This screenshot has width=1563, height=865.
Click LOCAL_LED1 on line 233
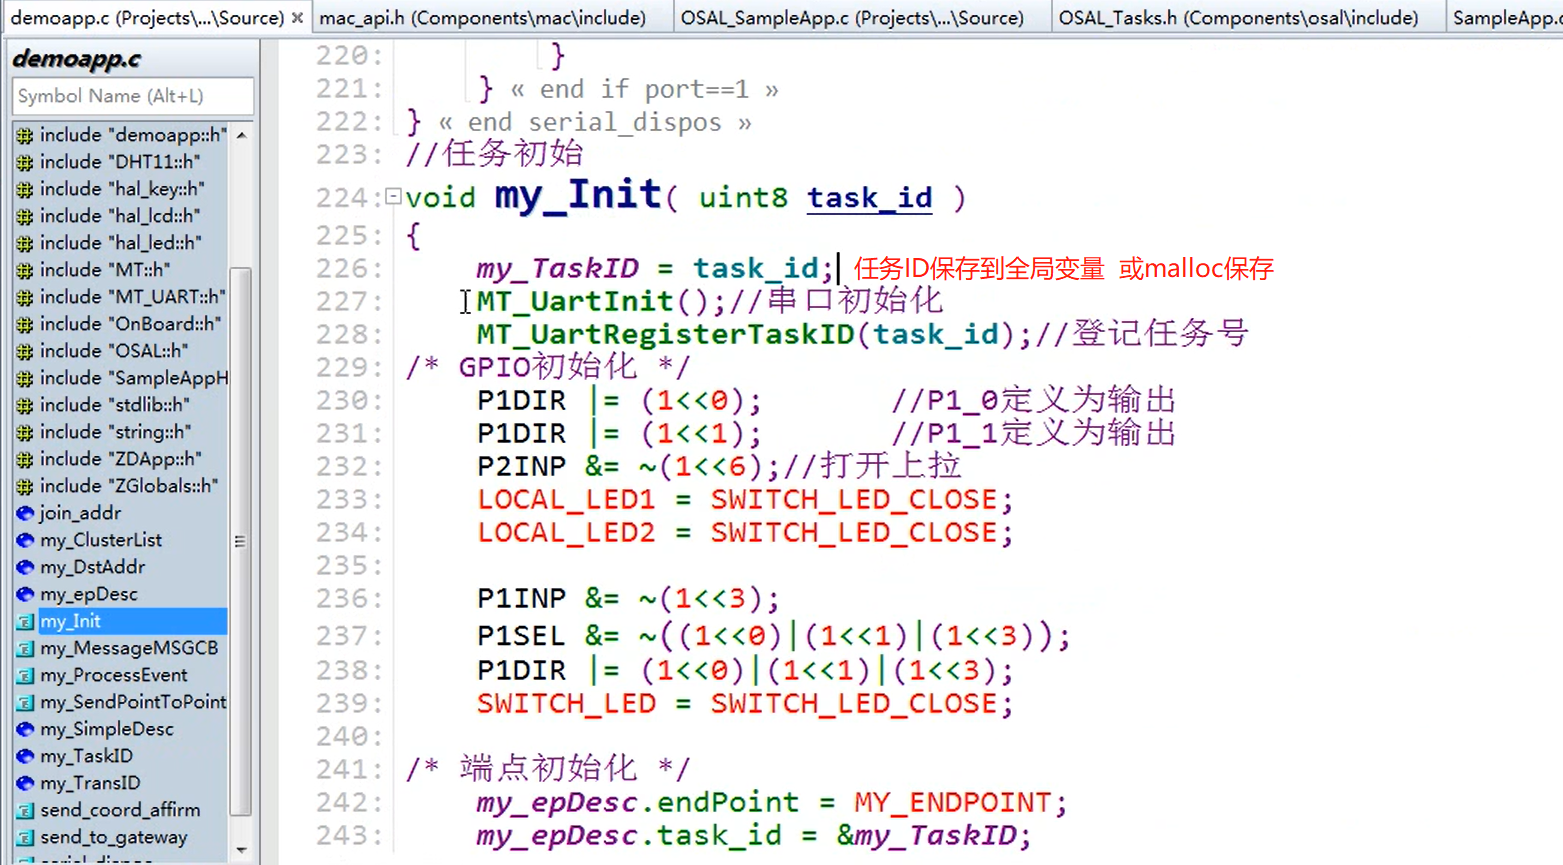566,499
